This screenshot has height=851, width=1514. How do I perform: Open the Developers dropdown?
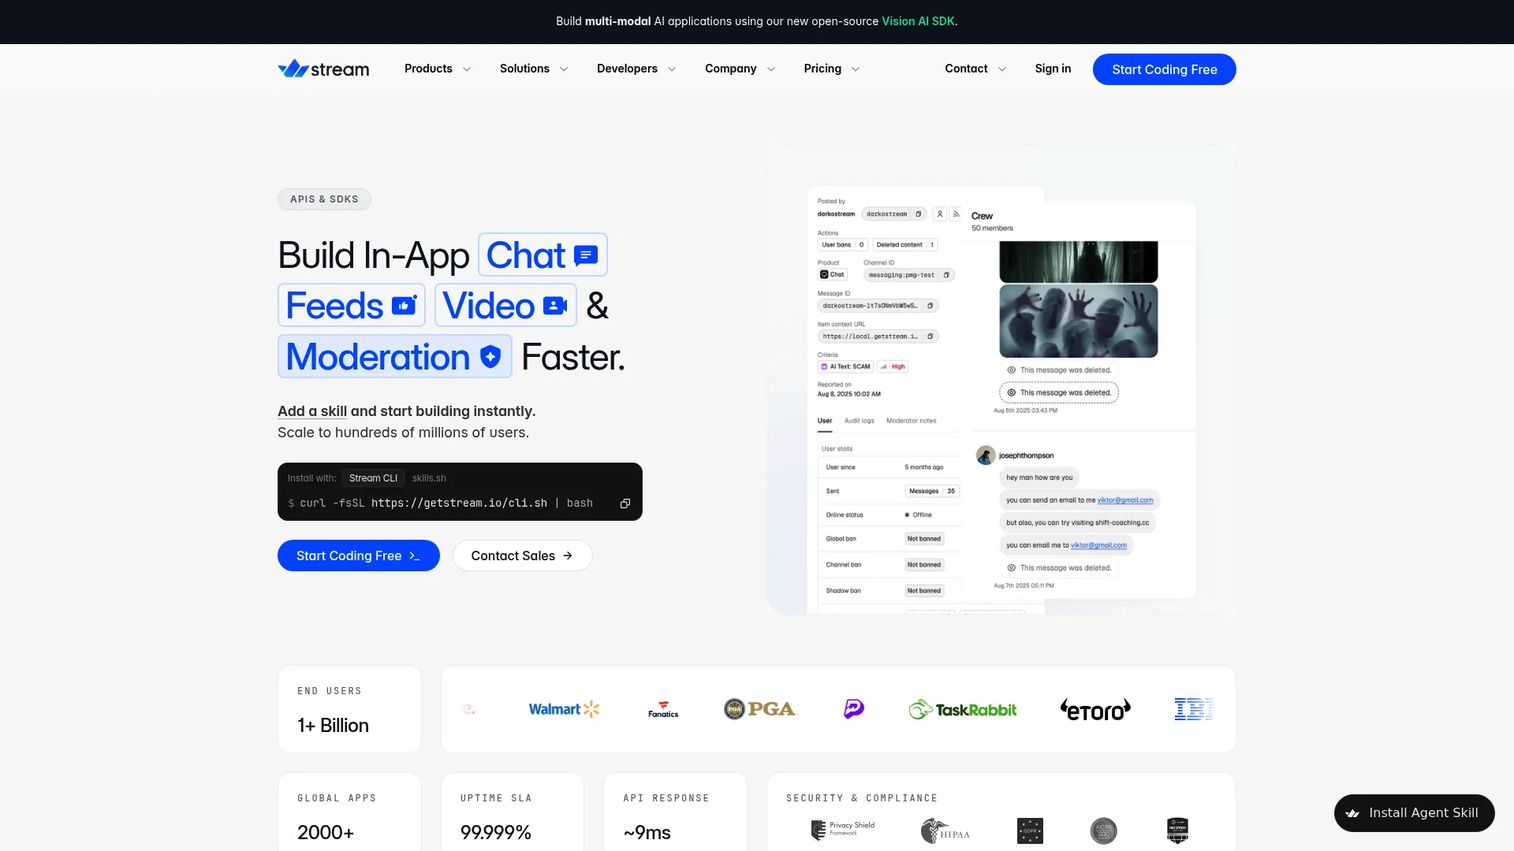click(x=636, y=69)
